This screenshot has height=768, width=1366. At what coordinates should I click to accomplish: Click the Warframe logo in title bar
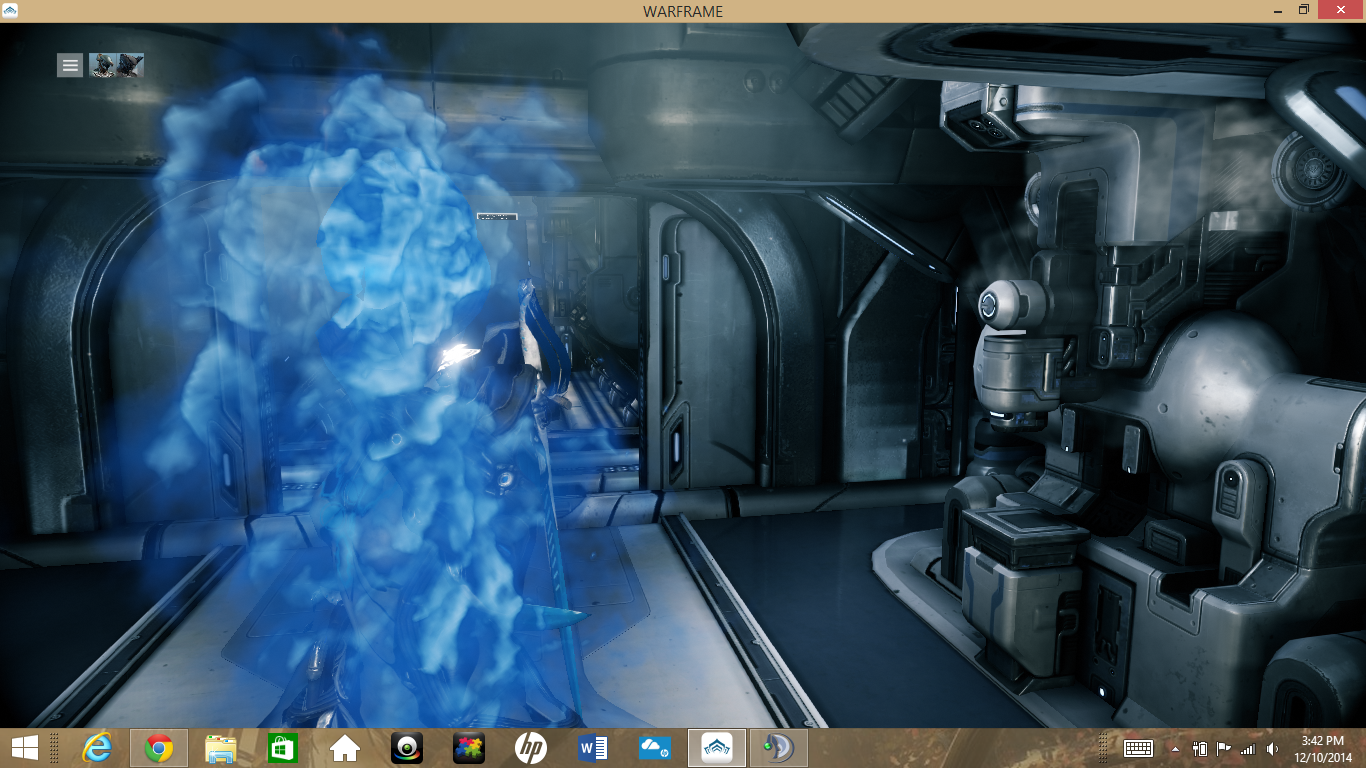coord(10,11)
